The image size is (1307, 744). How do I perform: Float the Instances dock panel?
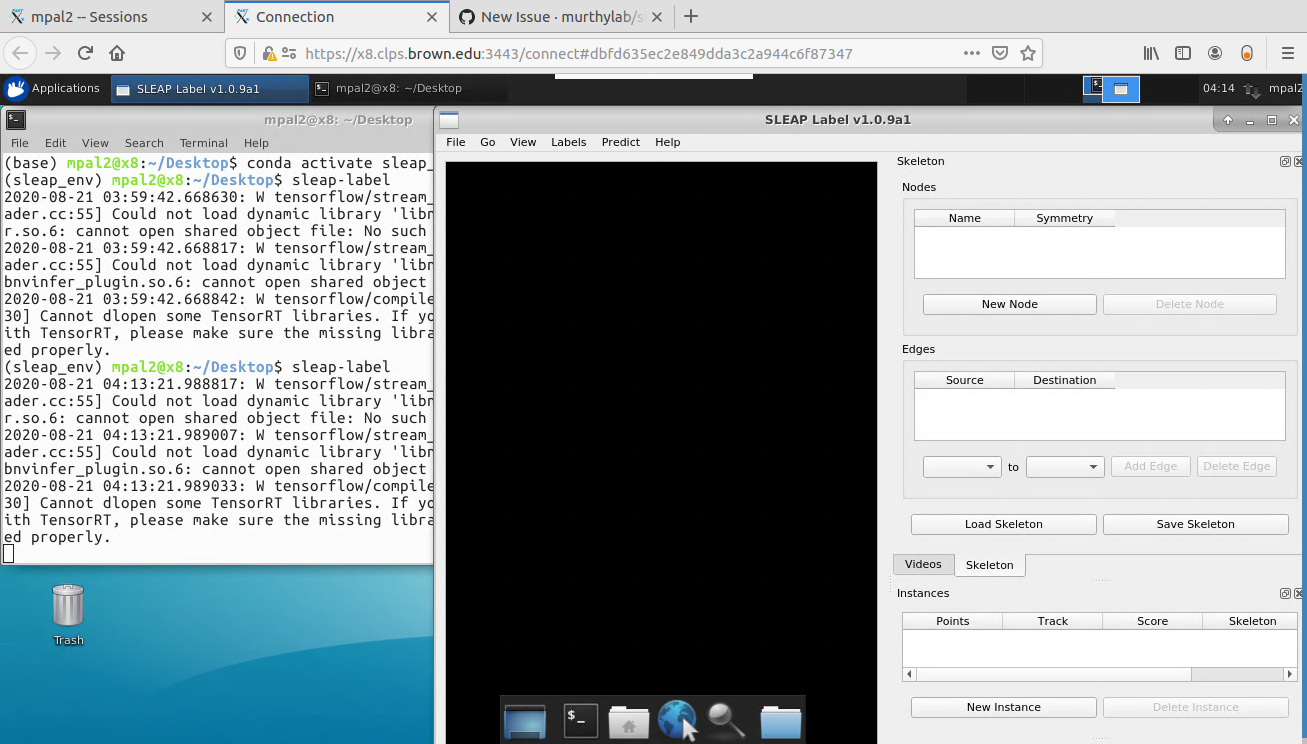[x=1285, y=593]
